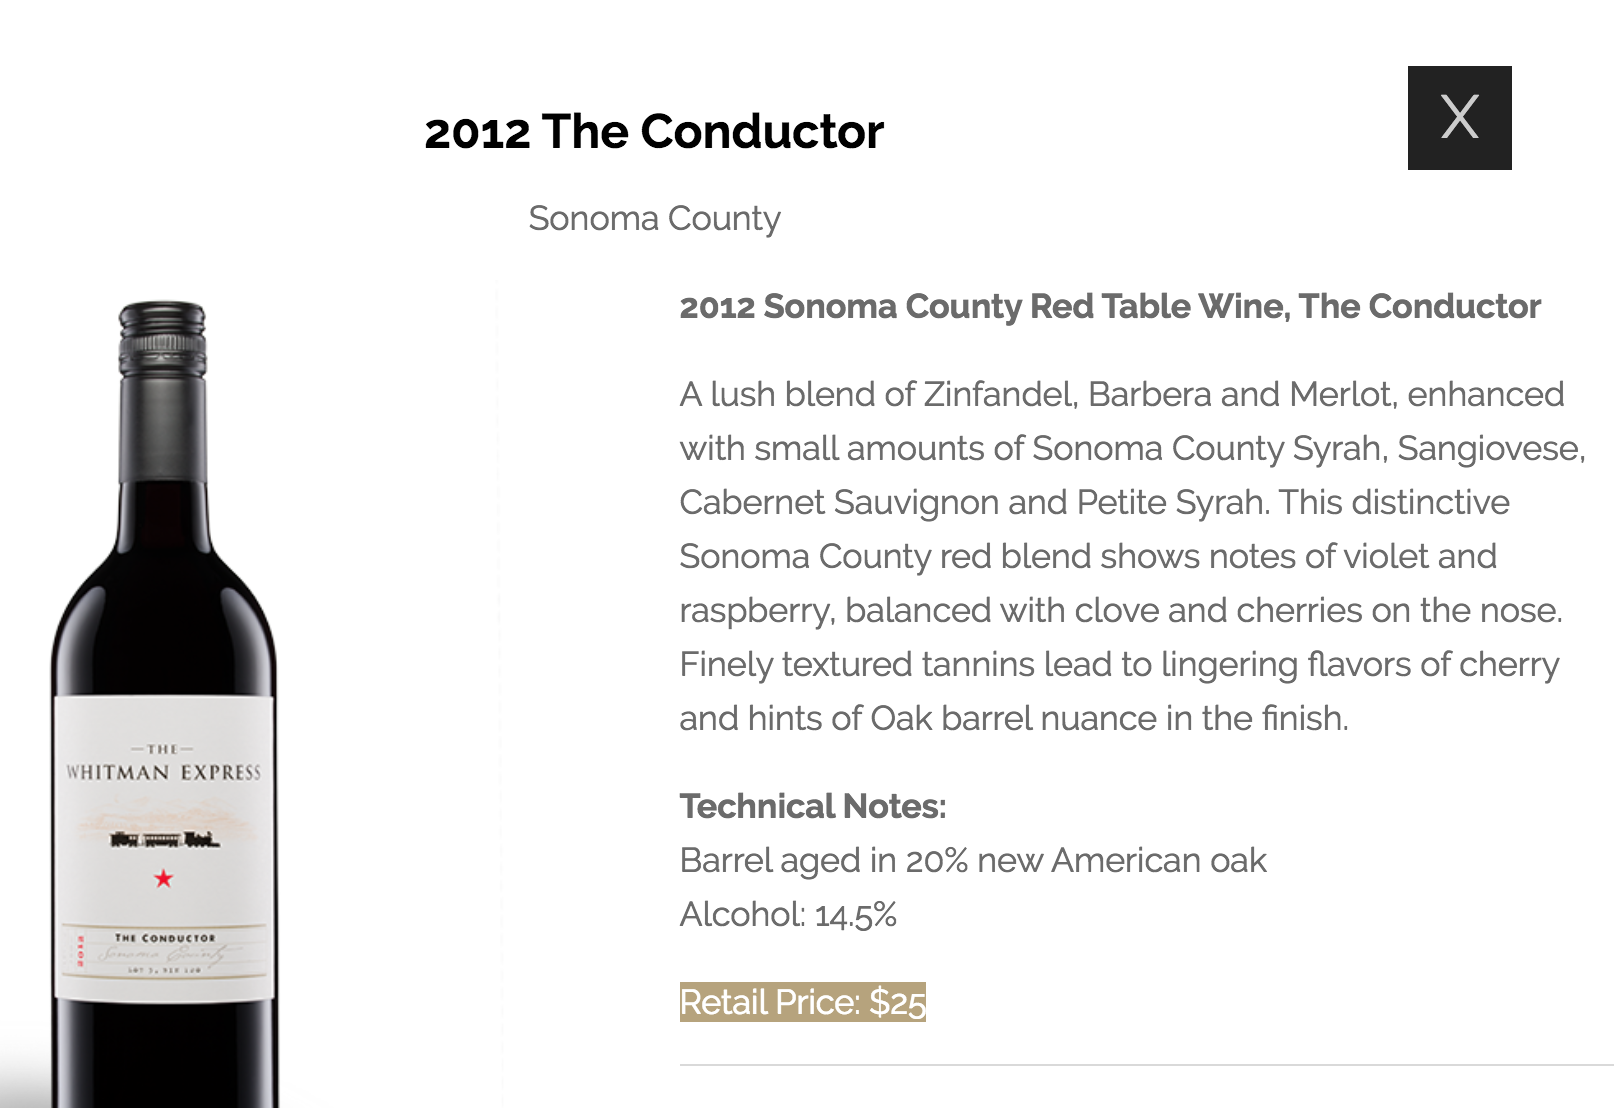Click the Technical Notes heading
The width and height of the screenshot is (1618, 1108).
coord(812,806)
